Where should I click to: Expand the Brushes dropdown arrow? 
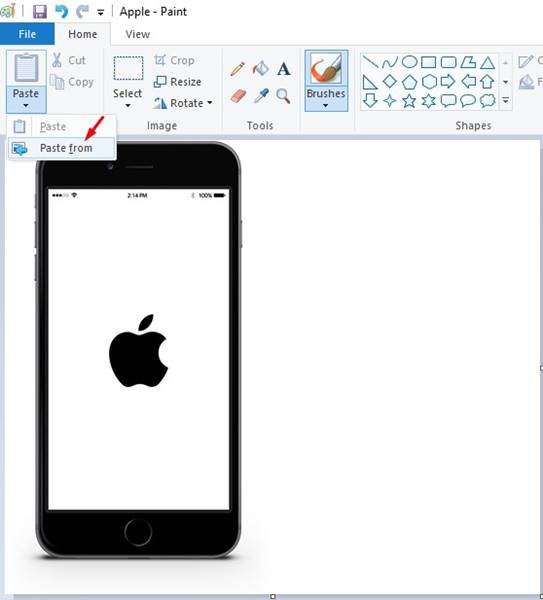click(x=326, y=105)
